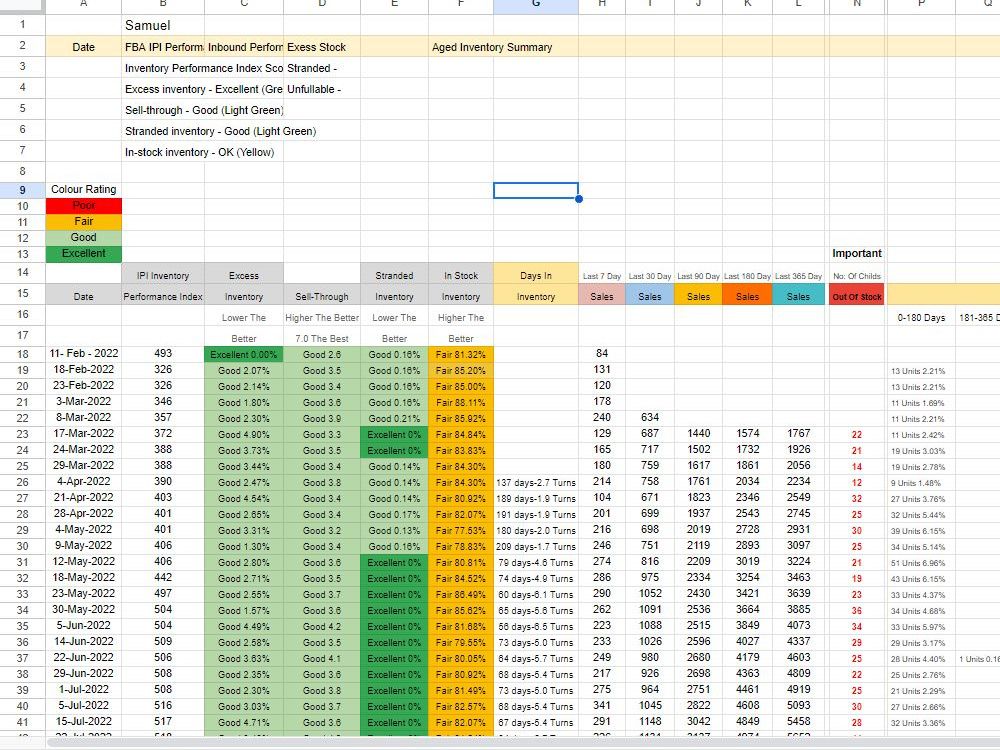Select cell containing Samuel
The width and height of the screenshot is (1000, 750).
[163, 26]
